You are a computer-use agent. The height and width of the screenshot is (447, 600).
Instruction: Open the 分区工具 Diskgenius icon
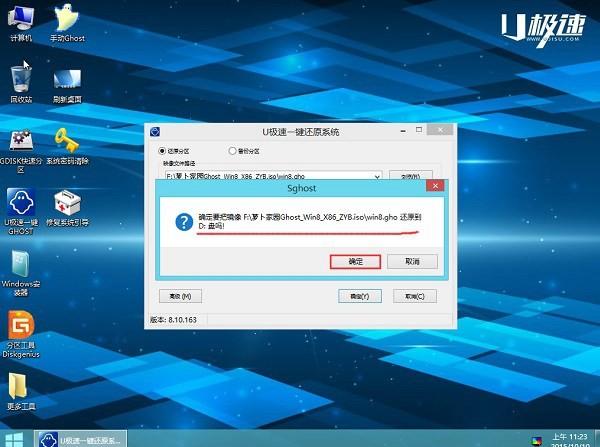pos(21,335)
